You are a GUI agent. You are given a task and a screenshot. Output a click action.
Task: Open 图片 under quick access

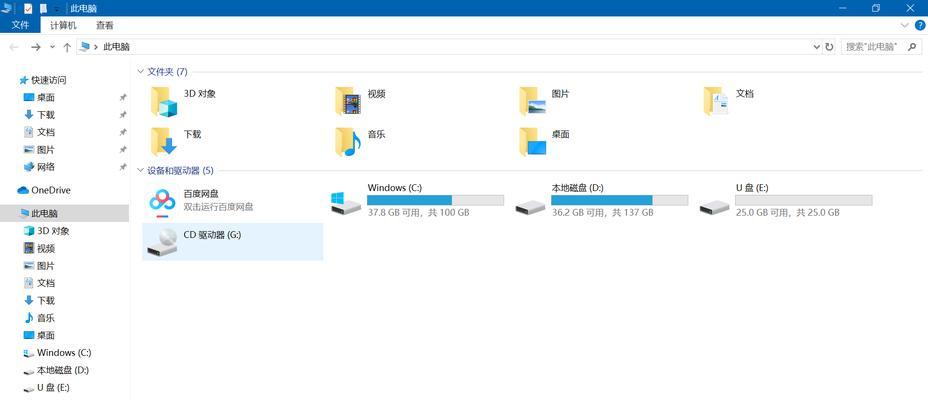(x=46, y=150)
